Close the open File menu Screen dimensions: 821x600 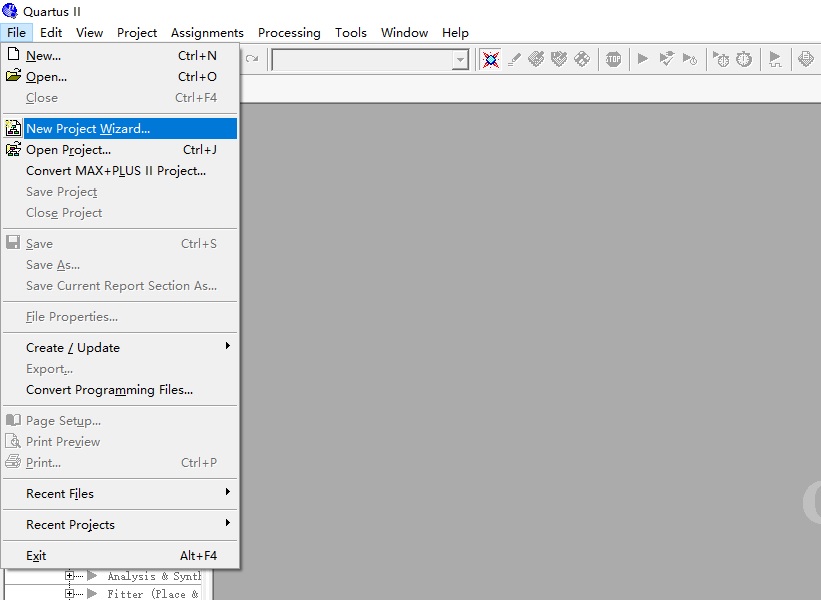click(x=16, y=32)
